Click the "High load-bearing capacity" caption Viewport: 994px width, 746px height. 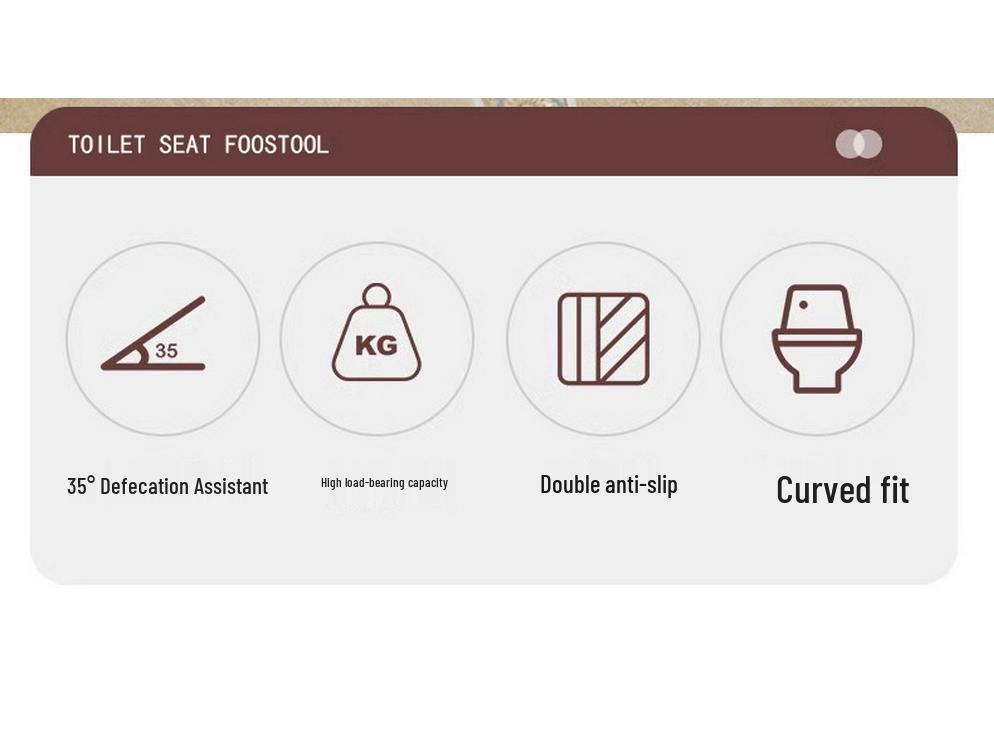pos(384,483)
